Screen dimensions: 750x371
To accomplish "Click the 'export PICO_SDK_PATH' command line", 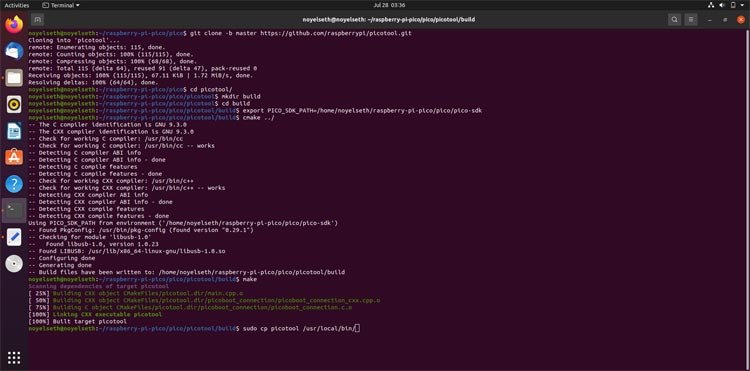I will [x=255, y=110].
